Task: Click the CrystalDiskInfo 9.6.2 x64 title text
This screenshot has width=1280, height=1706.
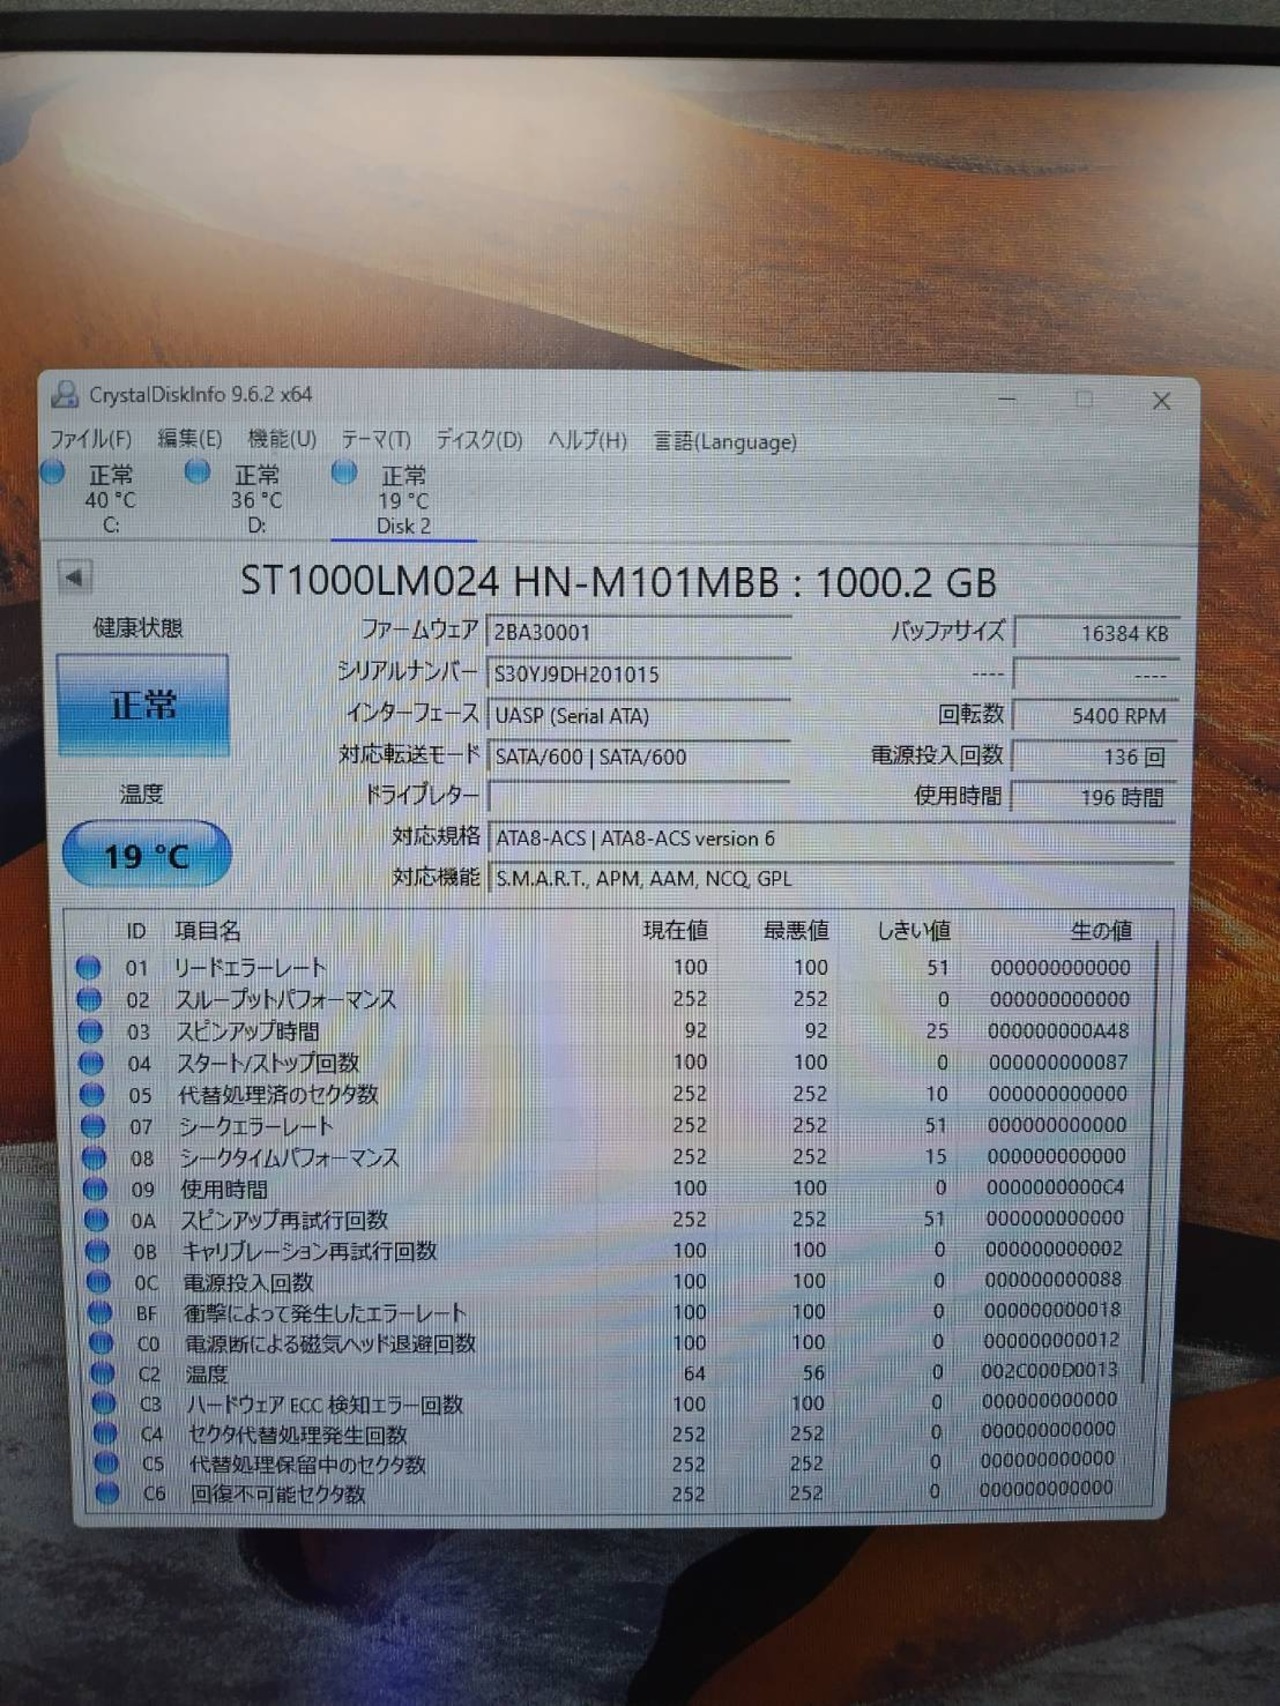Action: point(200,395)
